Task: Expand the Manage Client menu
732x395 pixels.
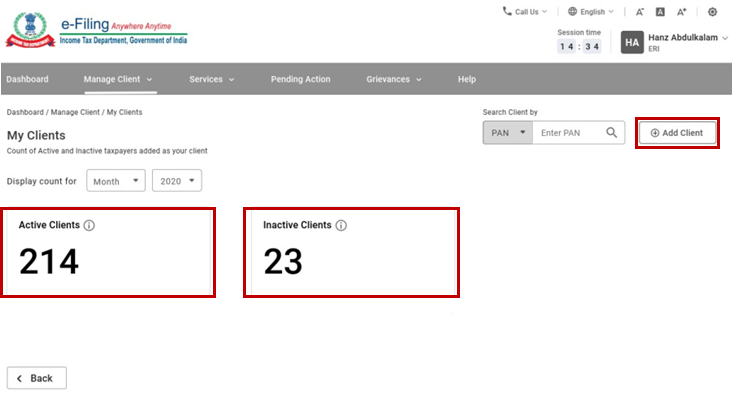Action: tap(118, 79)
